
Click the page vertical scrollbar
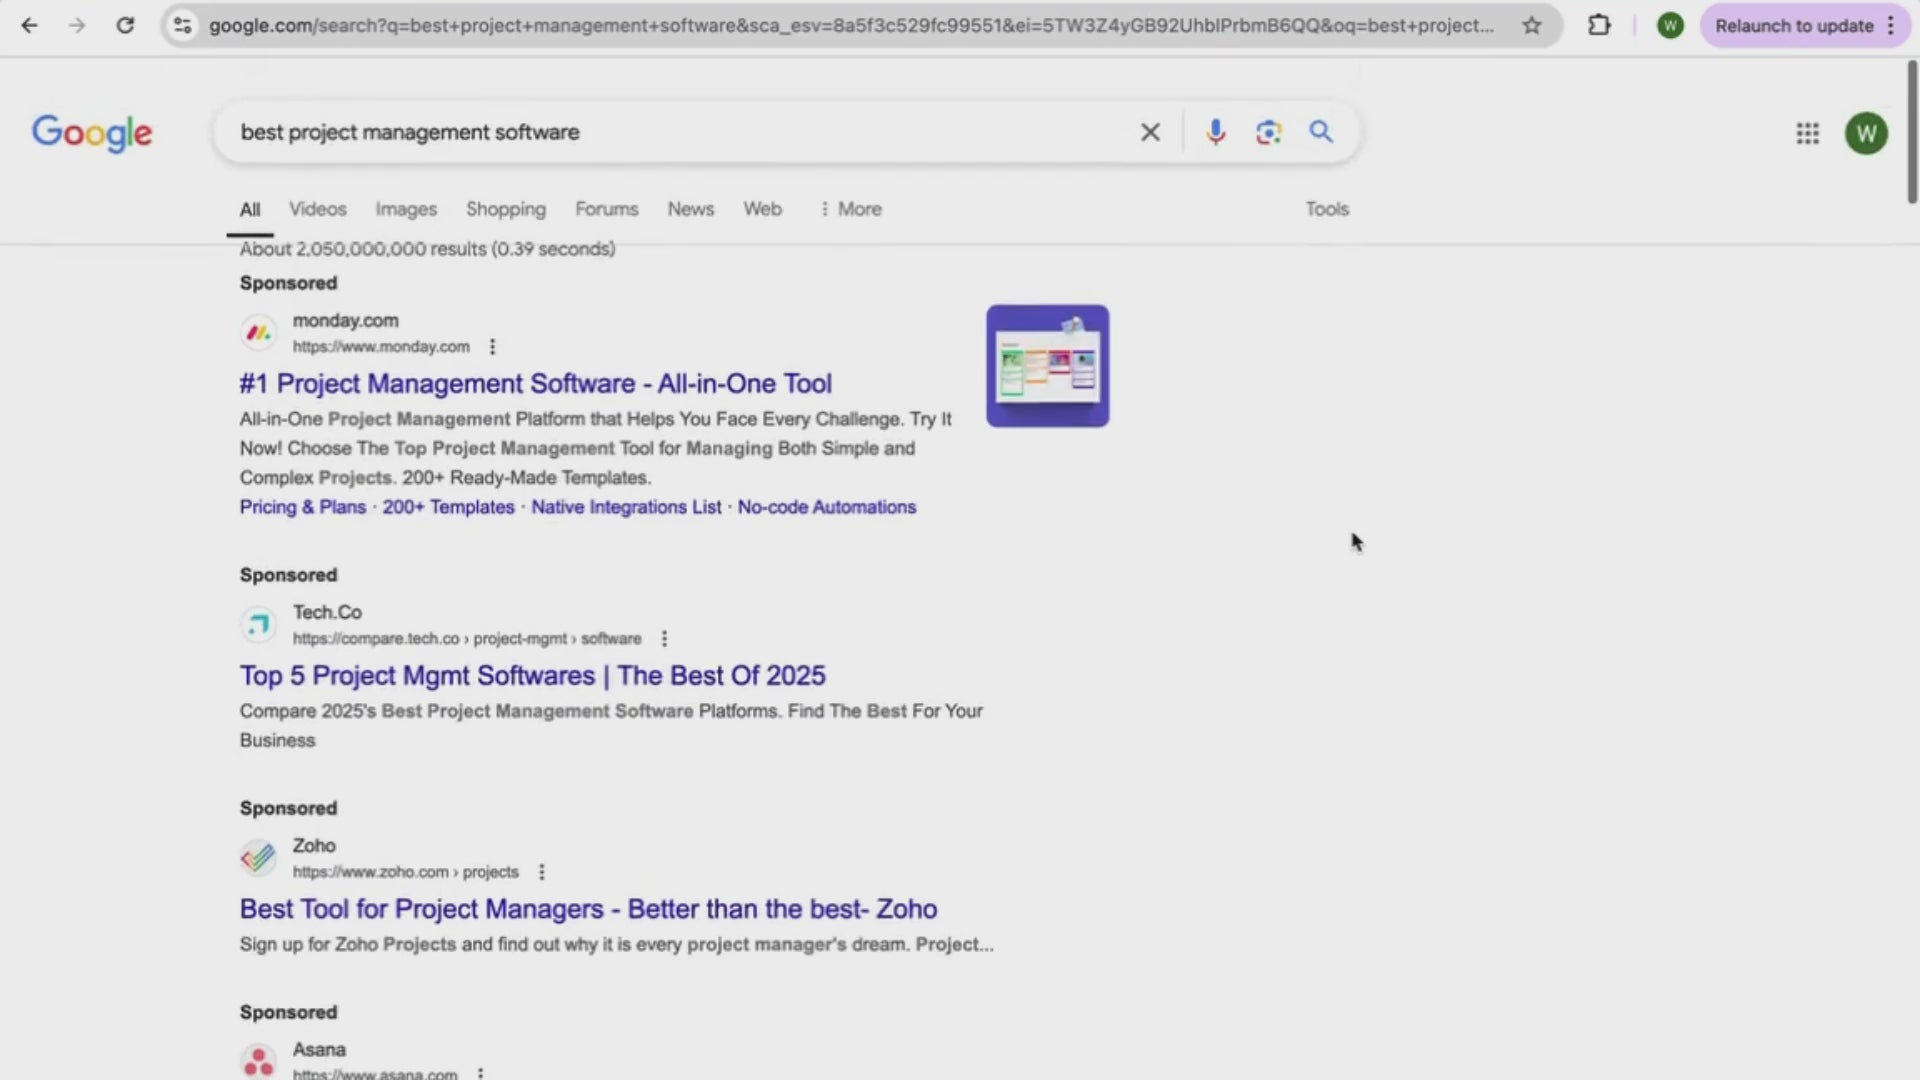pos(1911,130)
